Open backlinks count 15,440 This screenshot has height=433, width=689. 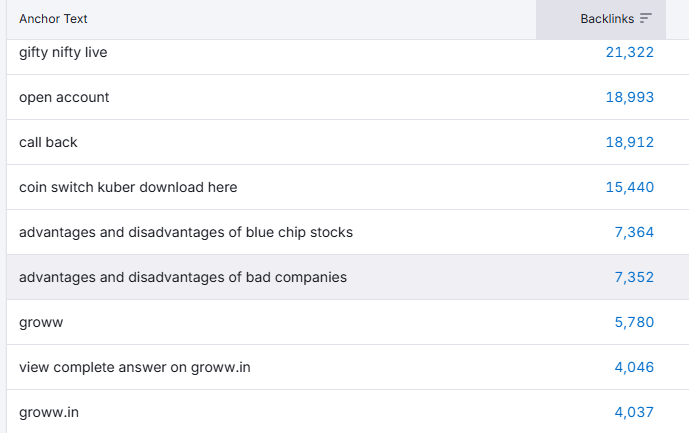point(630,187)
